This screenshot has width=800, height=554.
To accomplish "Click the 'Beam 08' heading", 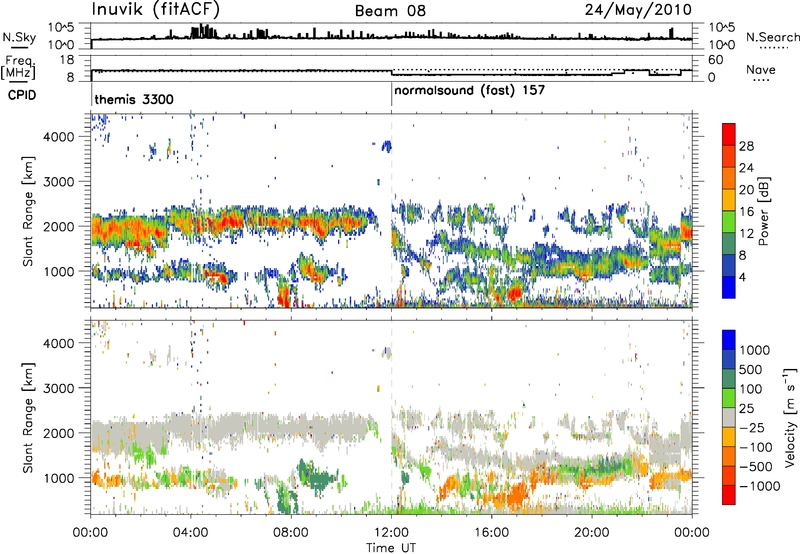I will pos(390,11).
